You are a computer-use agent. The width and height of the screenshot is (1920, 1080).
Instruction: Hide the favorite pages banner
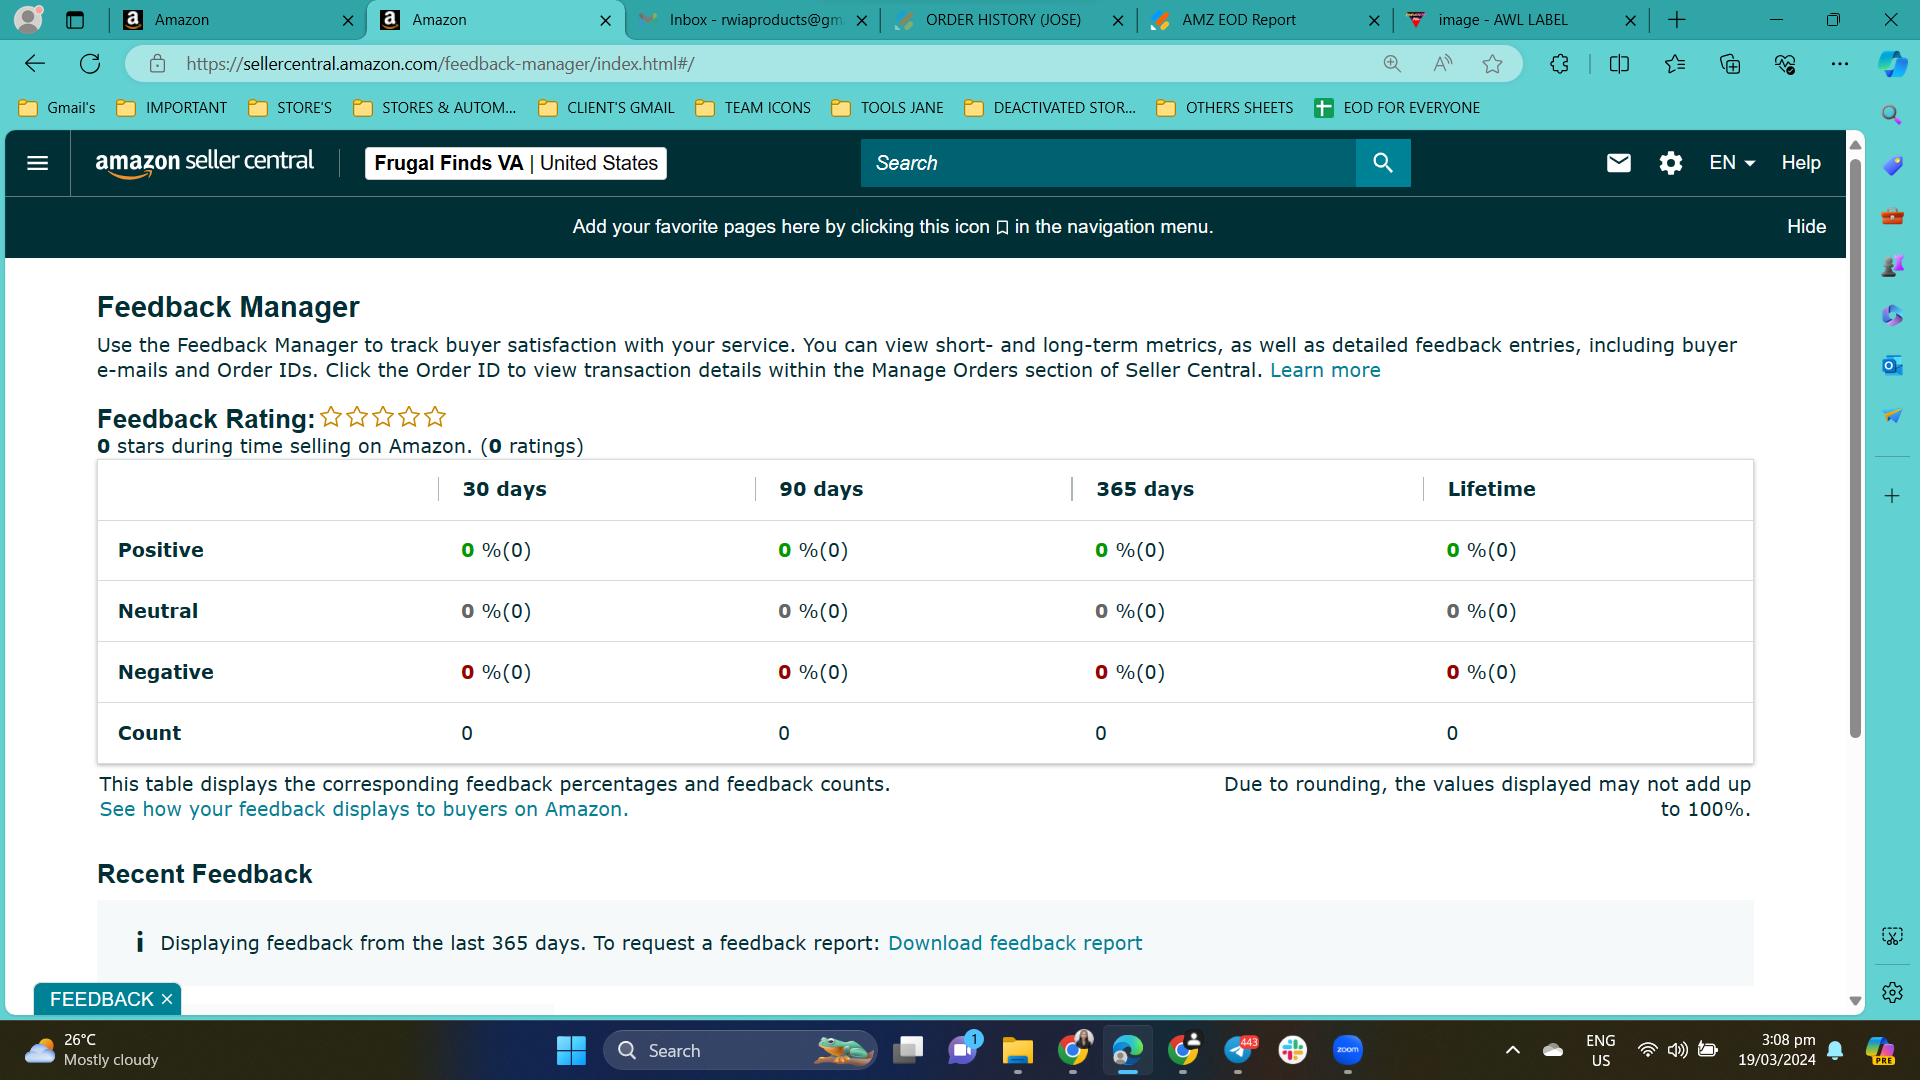(x=1806, y=227)
